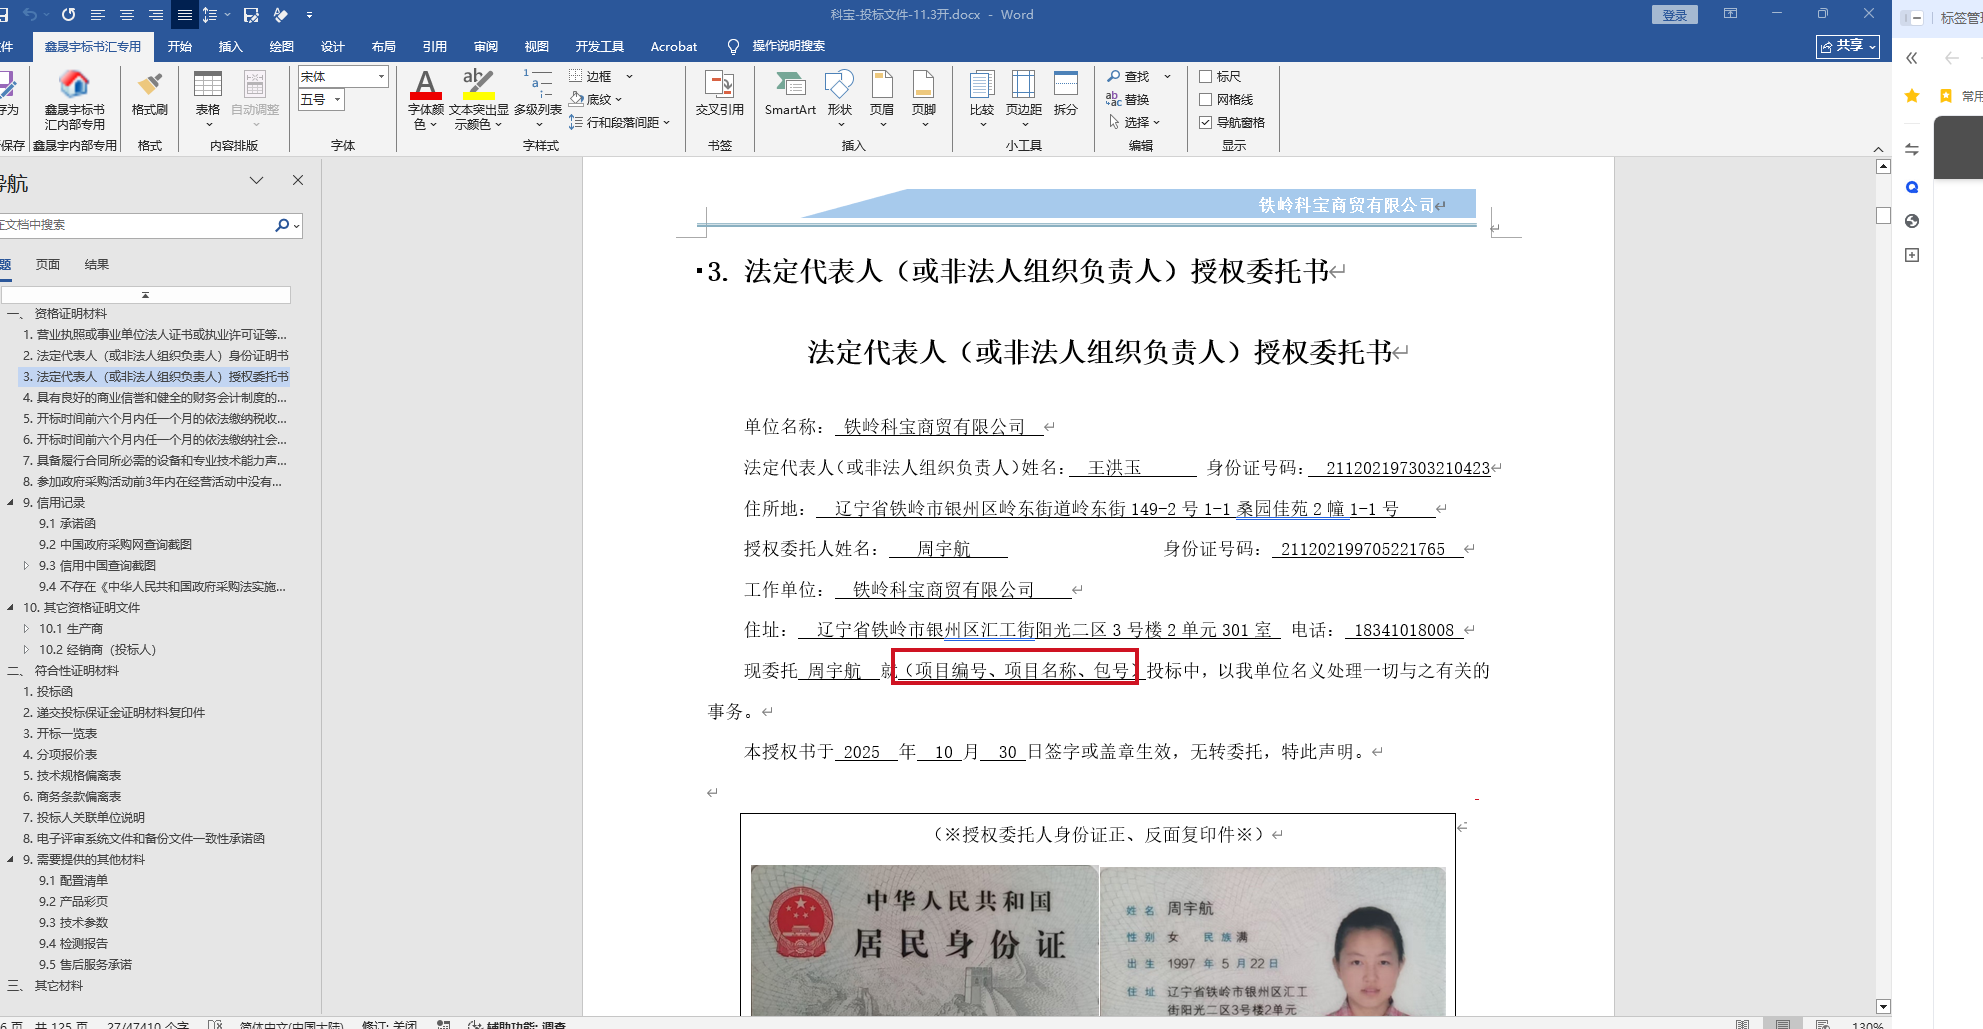Click the yellow star favorites icon in side panel
Image resolution: width=1983 pixels, height=1029 pixels.
pyautogui.click(x=1912, y=96)
